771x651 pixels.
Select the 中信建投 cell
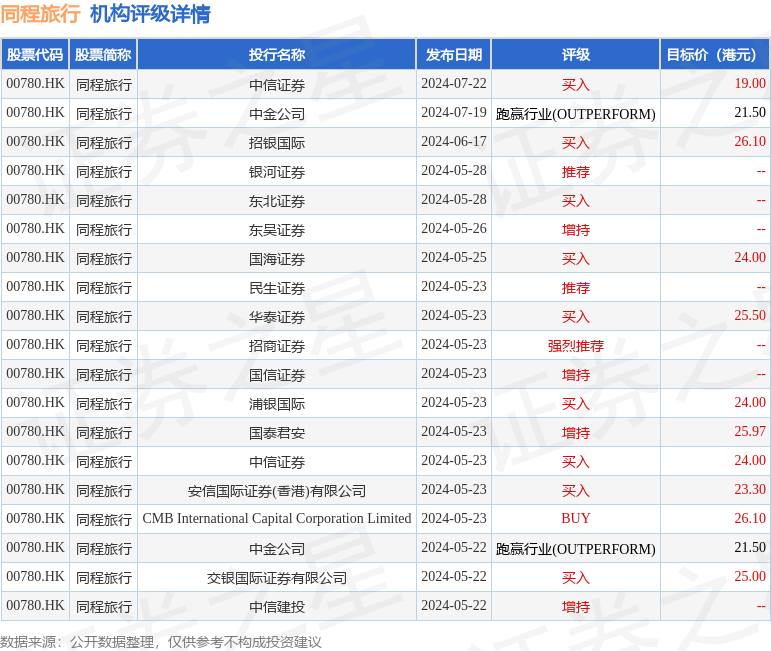click(x=277, y=607)
